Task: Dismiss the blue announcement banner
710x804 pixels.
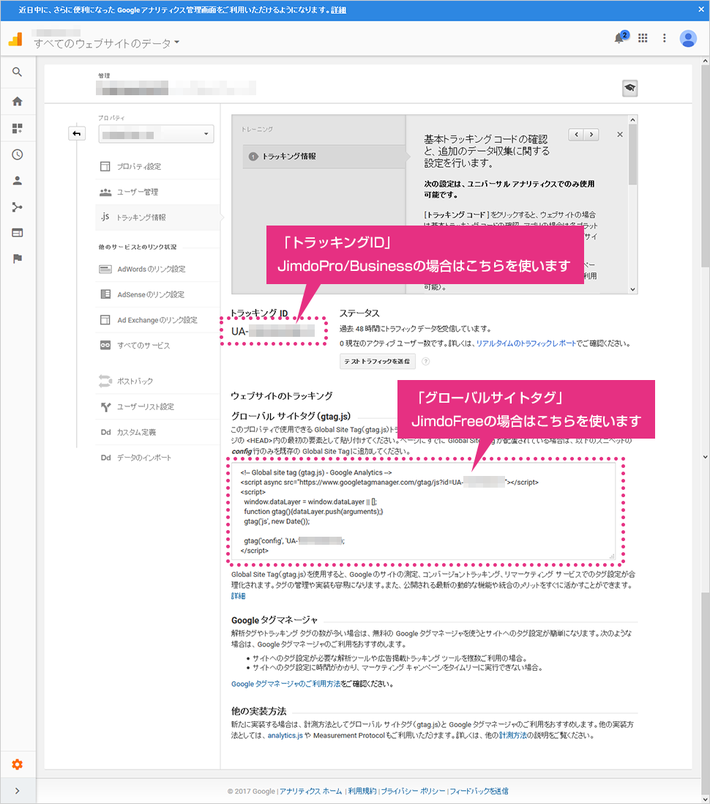Action: (701, 10)
